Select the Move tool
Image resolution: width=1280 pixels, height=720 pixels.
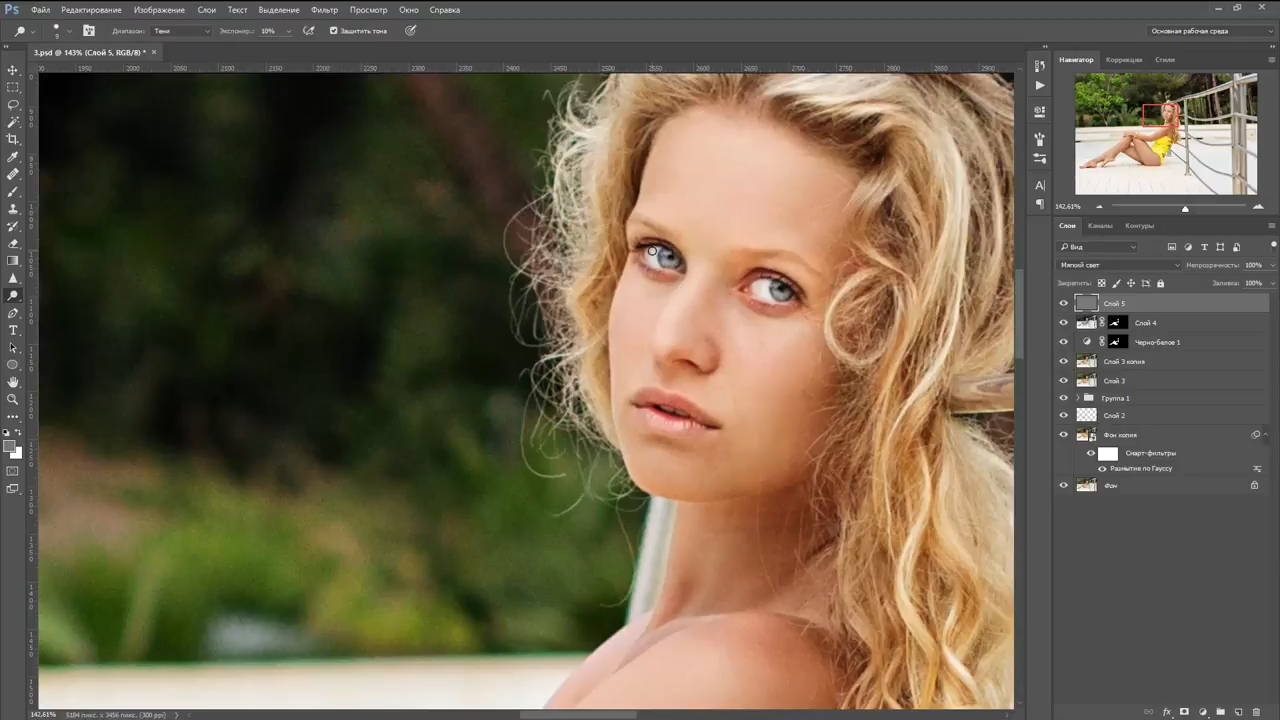pyautogui.click(x=13, y=70)
